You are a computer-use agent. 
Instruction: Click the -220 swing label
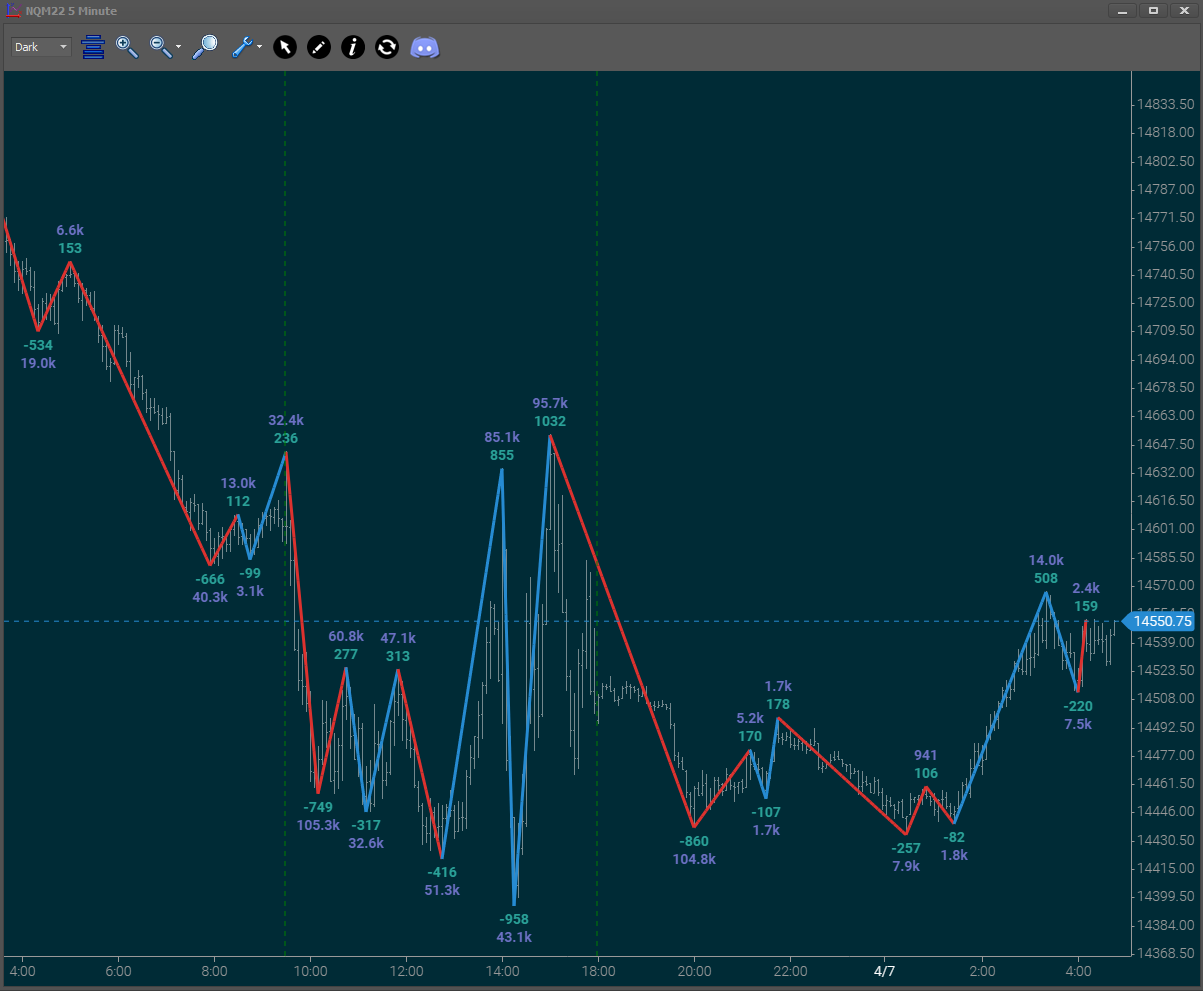1078,706
